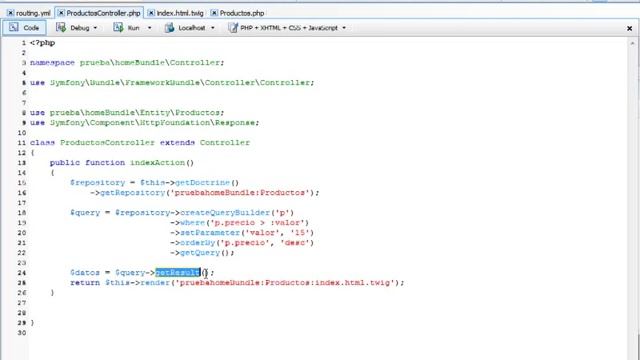Click the 'where' method on line 19

(192, 222)
